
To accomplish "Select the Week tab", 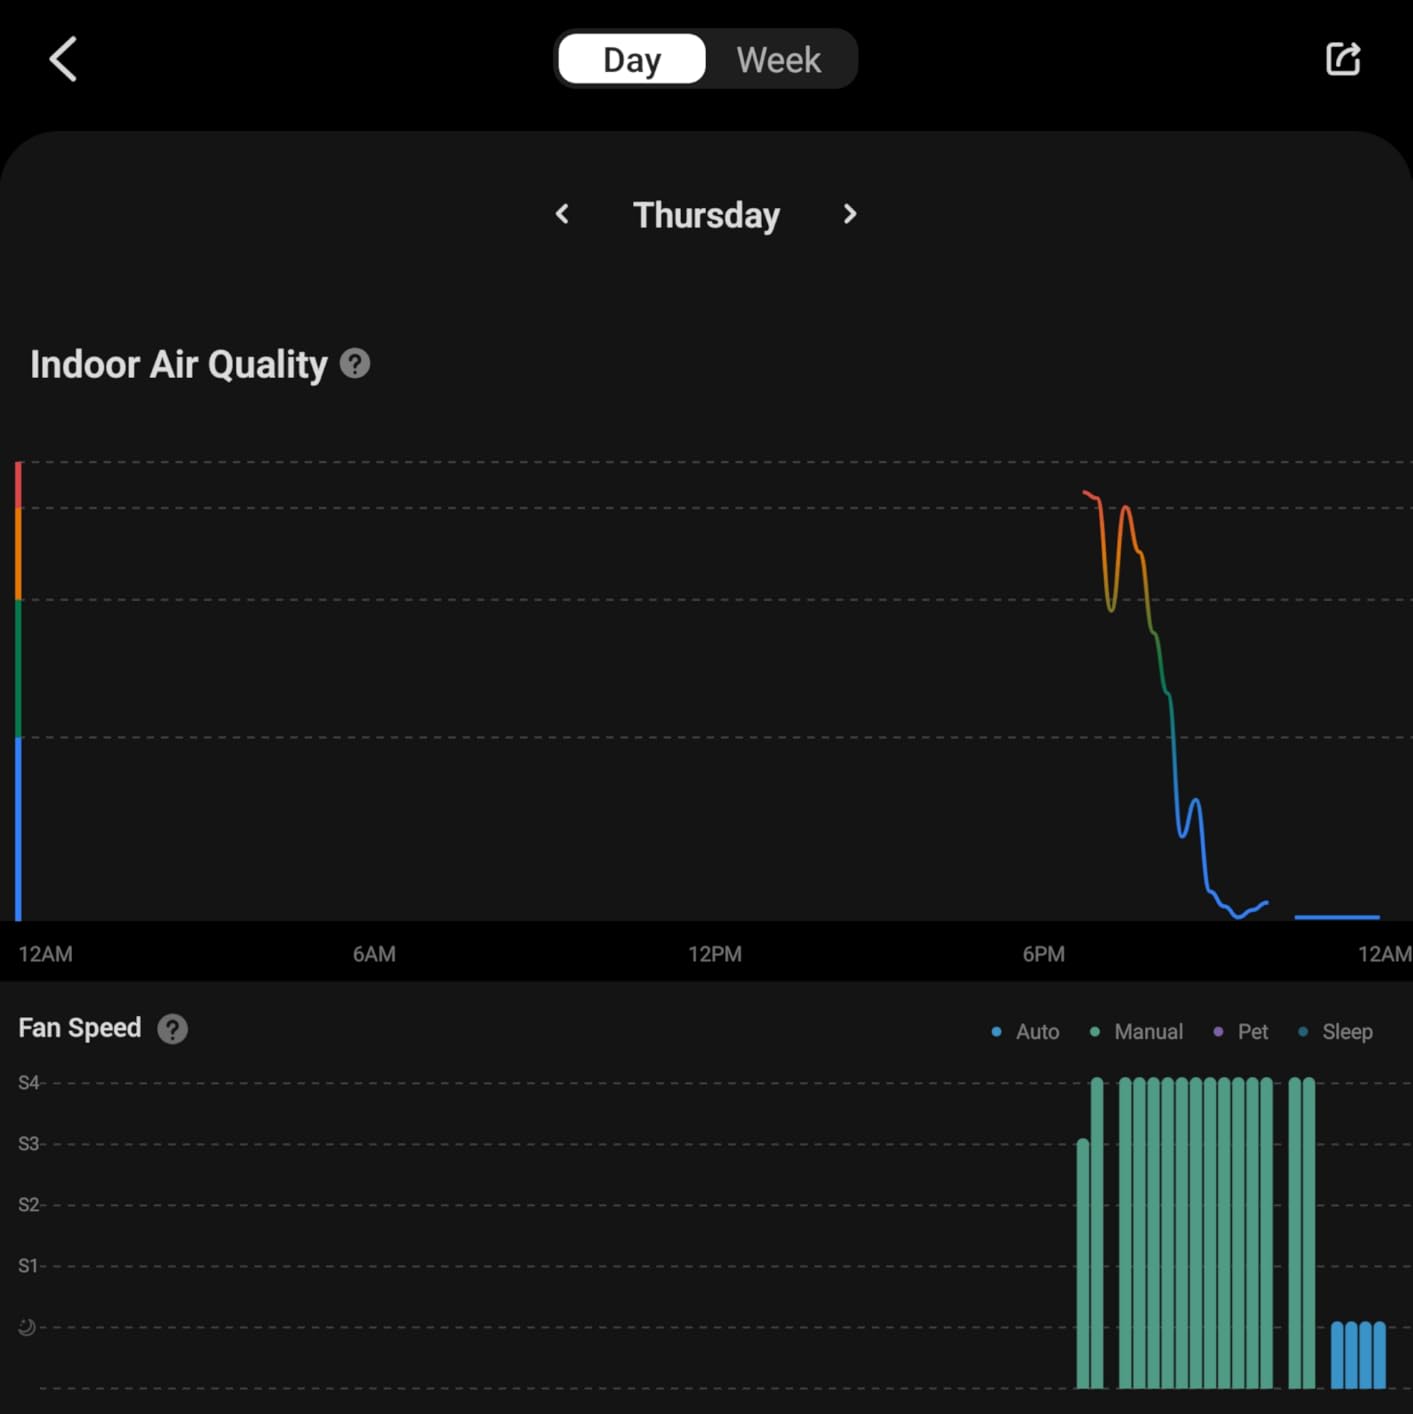I will tap(778, 59).
